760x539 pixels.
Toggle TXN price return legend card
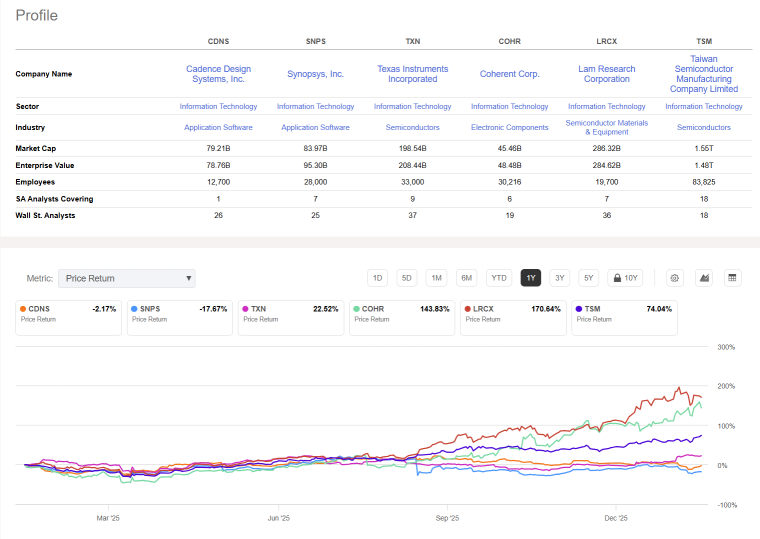[x=291, y=318]
